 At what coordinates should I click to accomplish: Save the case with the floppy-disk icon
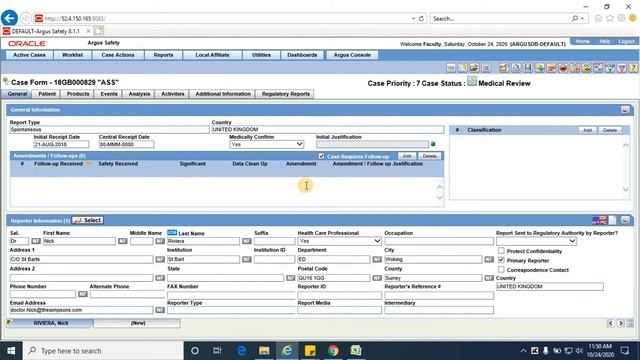tap(528, 68)
